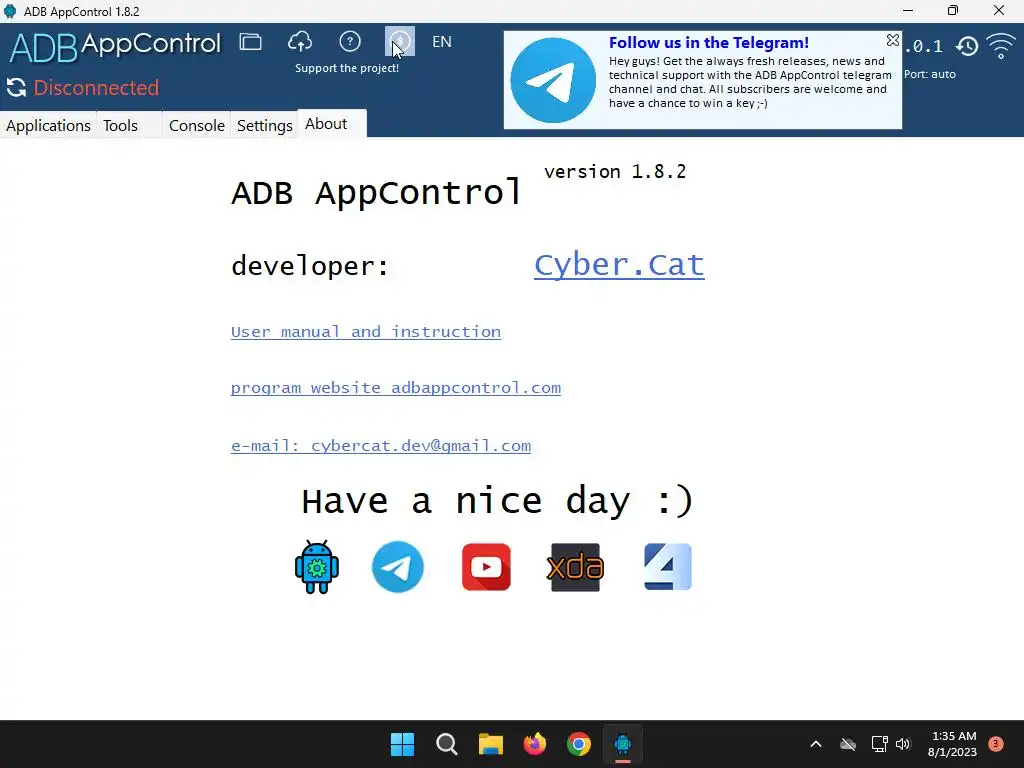The width and height of the screenshot is (1024, 768).
Task: Launch Chrome from the taskbar
Action: click(x=579, y=744)
